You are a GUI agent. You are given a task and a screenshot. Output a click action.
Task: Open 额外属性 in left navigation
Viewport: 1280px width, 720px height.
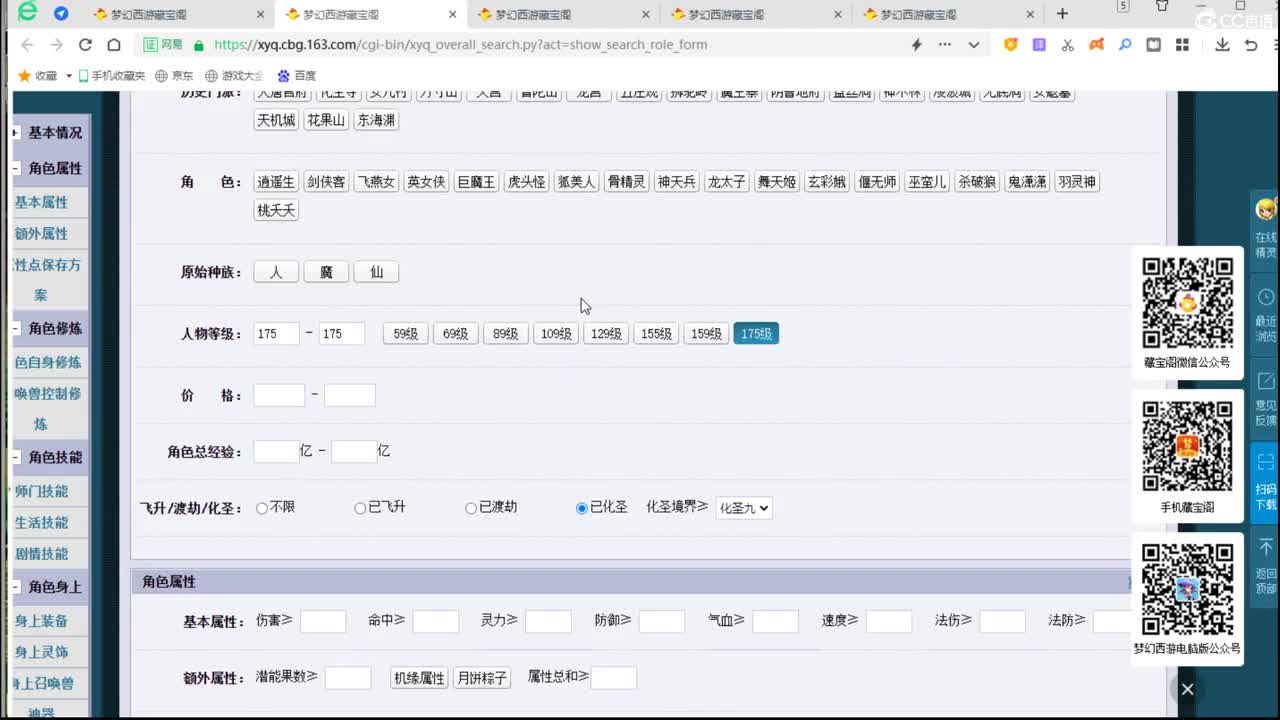point(41,233)
